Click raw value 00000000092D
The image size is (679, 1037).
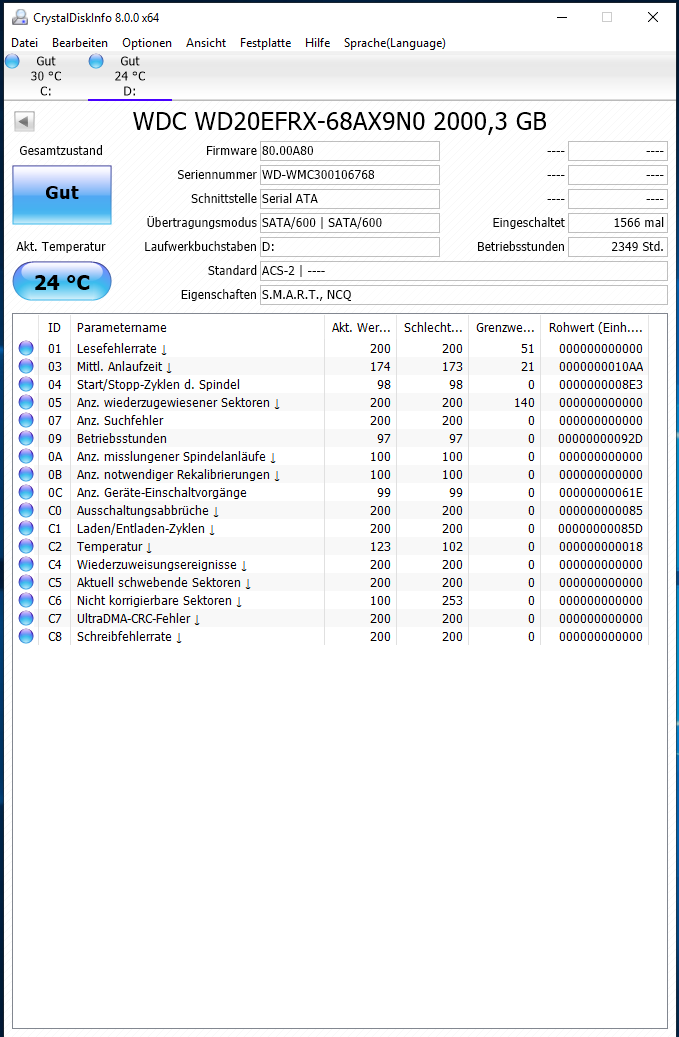tap(600, 439)
